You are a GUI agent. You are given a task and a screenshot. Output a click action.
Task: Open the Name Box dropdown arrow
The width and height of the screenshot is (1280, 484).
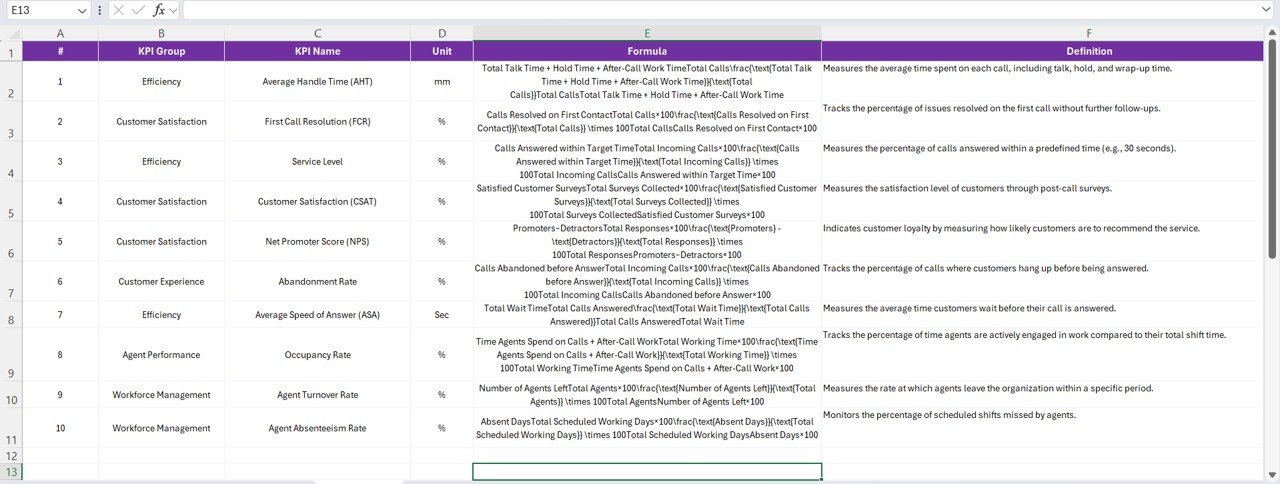(82, 10)
